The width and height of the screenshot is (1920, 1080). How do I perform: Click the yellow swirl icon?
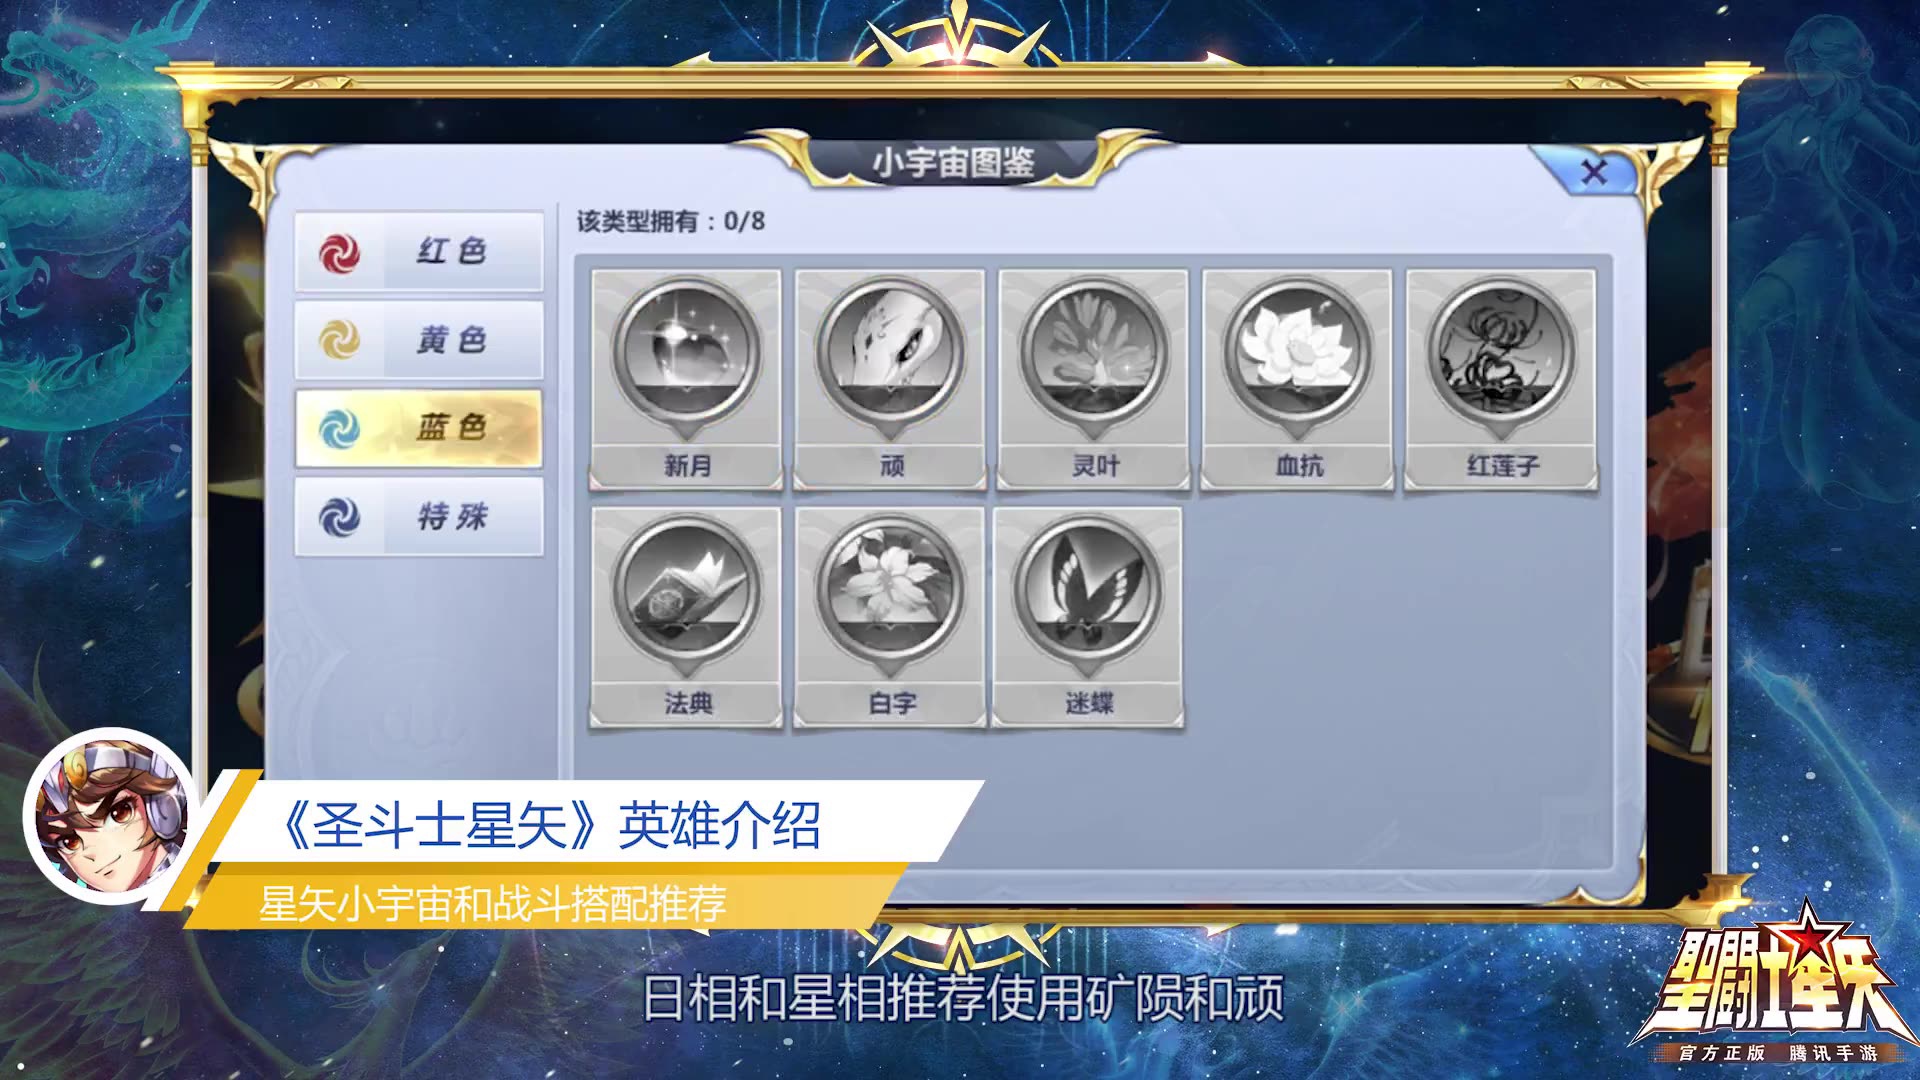339,341
